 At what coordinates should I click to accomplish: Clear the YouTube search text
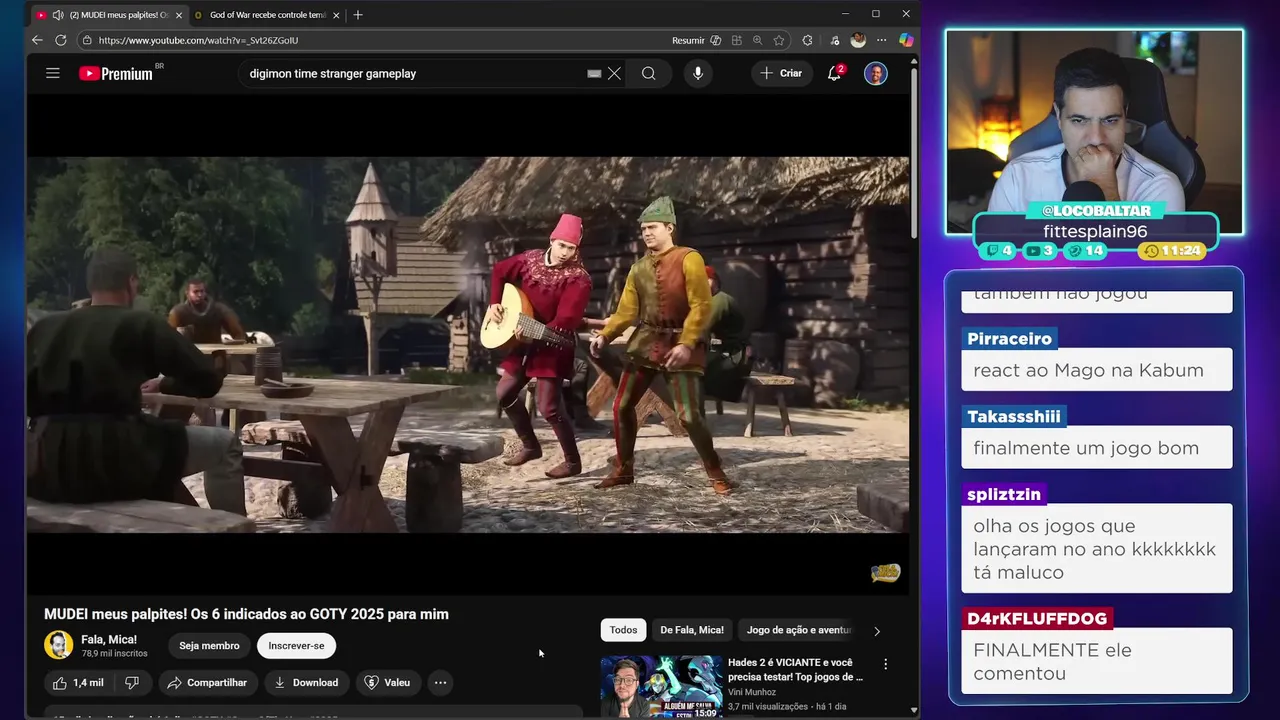pyautogui.click(x=614, y=73)
